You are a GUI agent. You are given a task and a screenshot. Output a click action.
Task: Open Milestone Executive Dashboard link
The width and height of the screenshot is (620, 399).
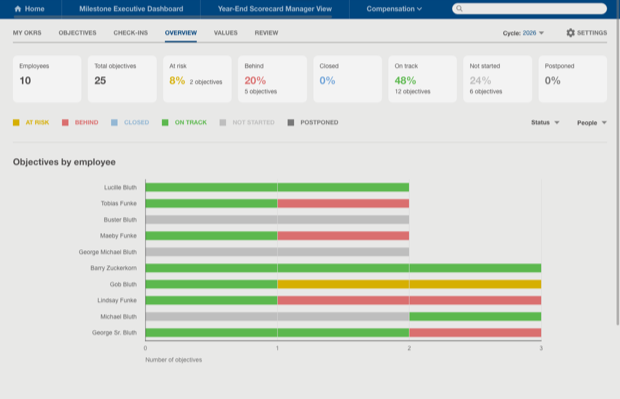click(x=131, y=9)
